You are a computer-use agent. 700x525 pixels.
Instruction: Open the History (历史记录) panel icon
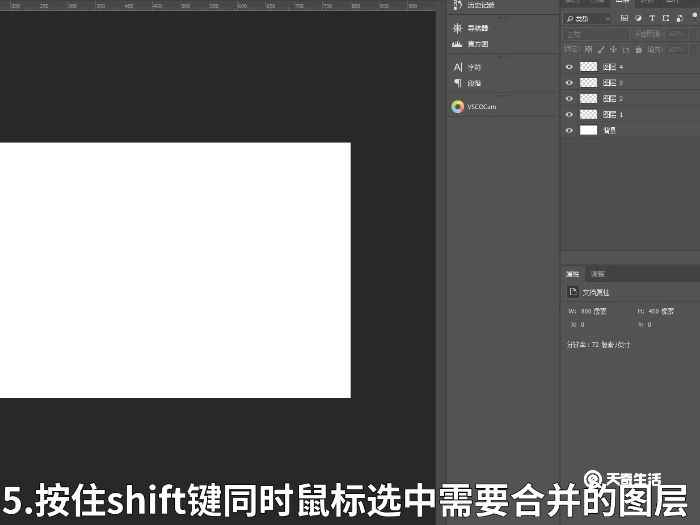click(x=457, y=5)
